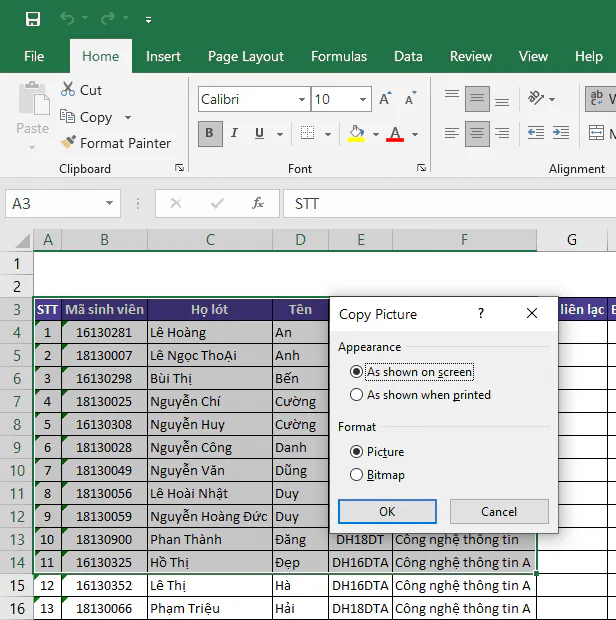Expand the Underline style arrow
This screenshot has height=620, width=616.
[280, 134]
